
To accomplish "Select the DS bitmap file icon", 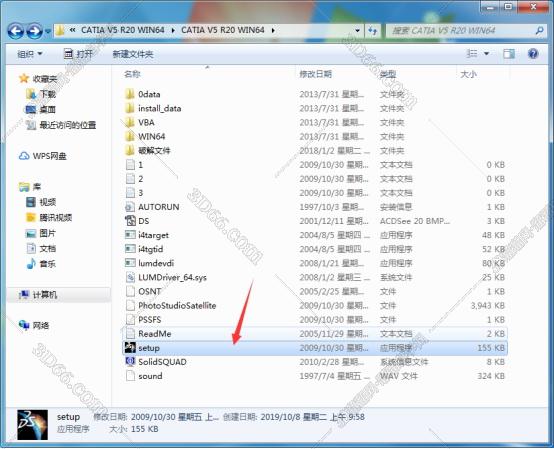I will 130,221.
